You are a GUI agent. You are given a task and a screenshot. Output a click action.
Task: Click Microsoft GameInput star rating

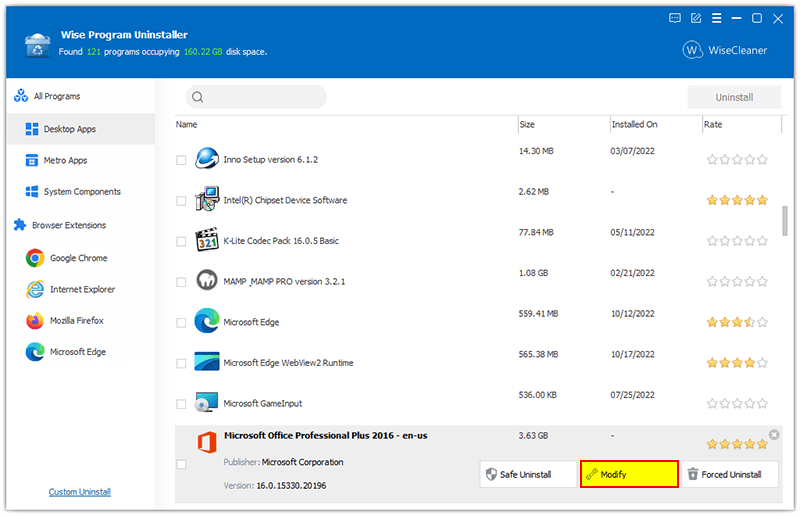coord(737,404)
